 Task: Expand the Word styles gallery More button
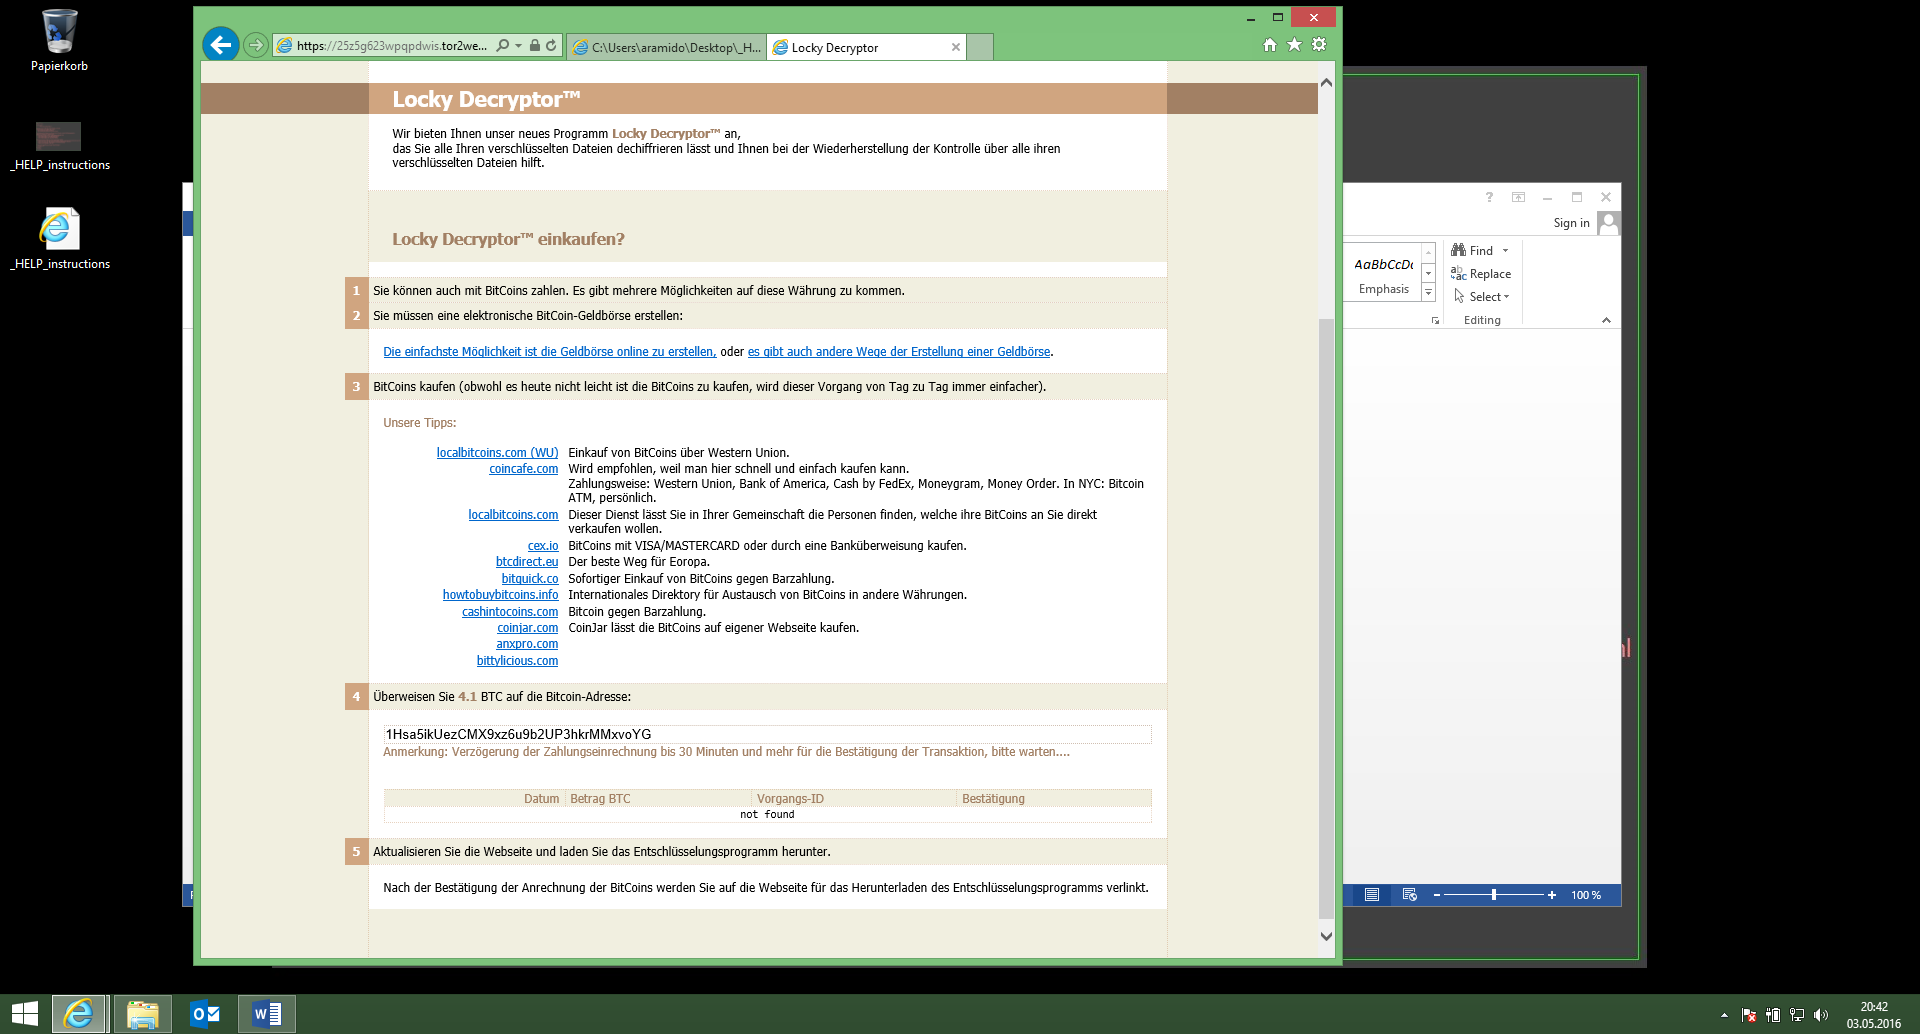[x=1428, y=293]
